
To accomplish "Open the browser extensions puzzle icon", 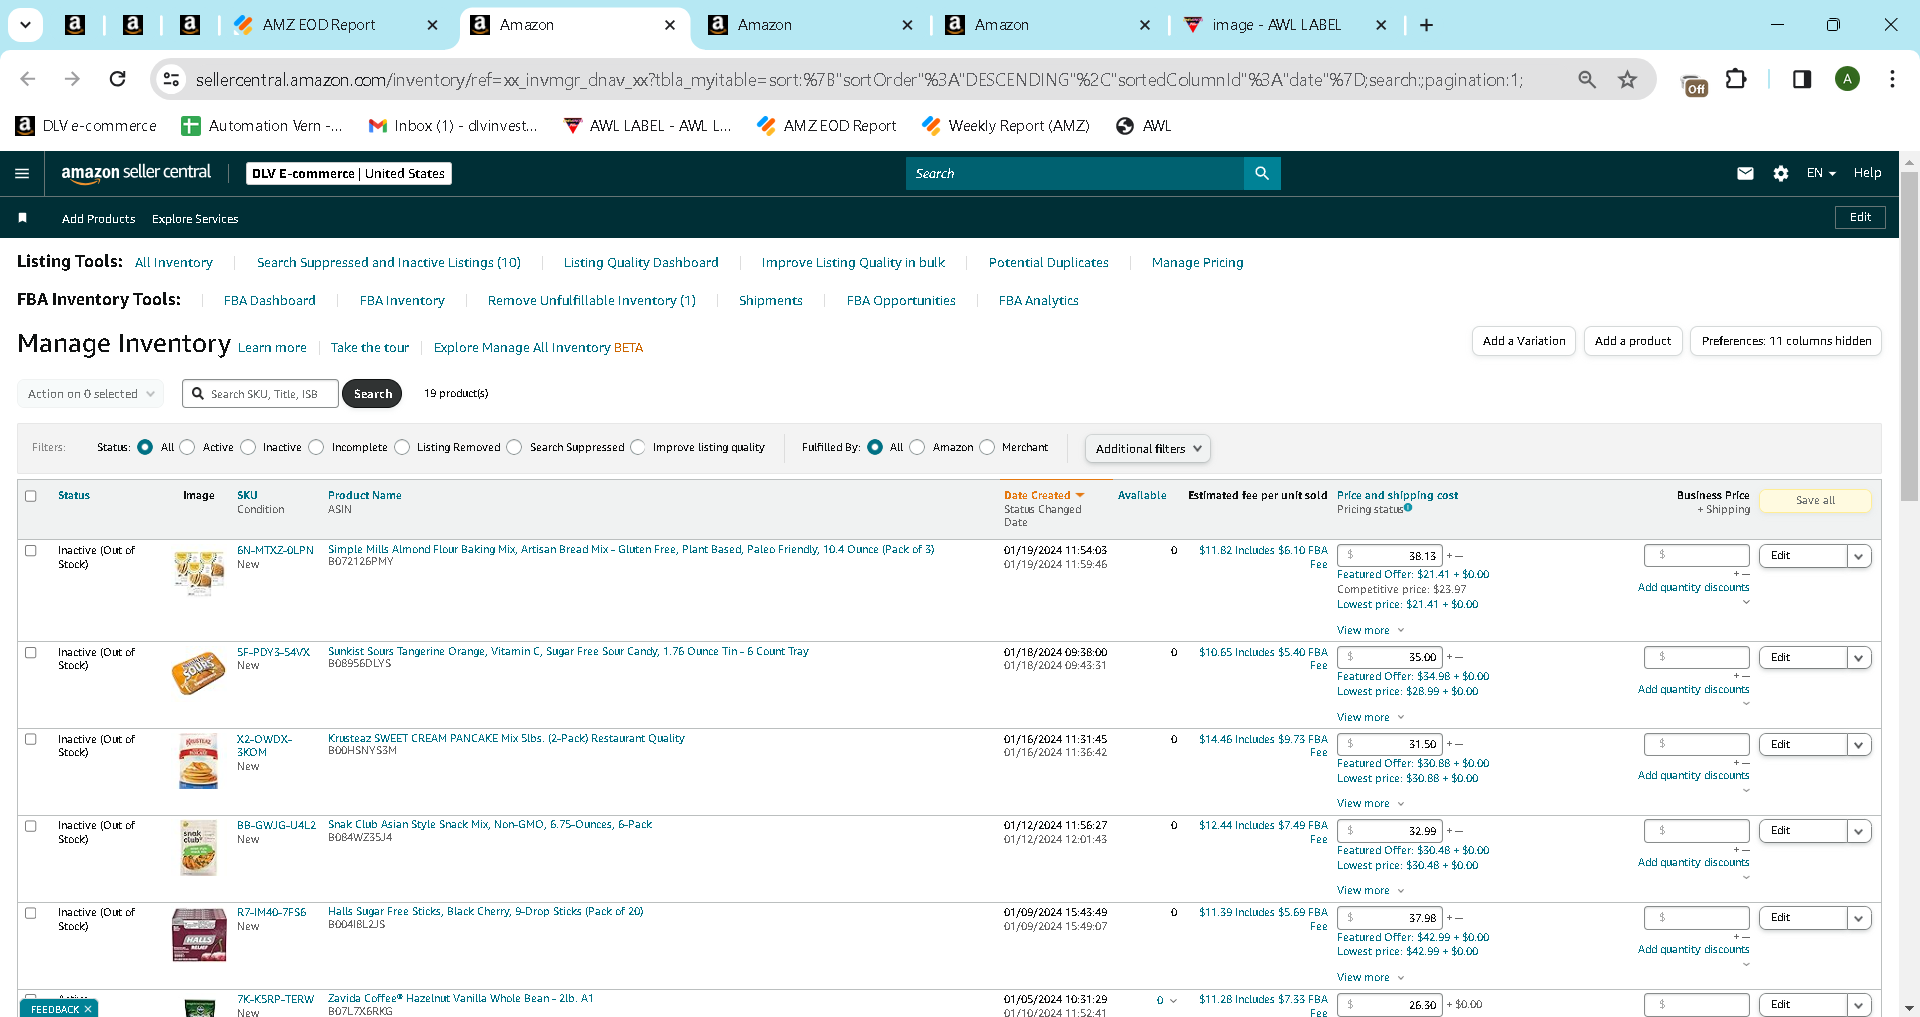I will (1737, 79).
